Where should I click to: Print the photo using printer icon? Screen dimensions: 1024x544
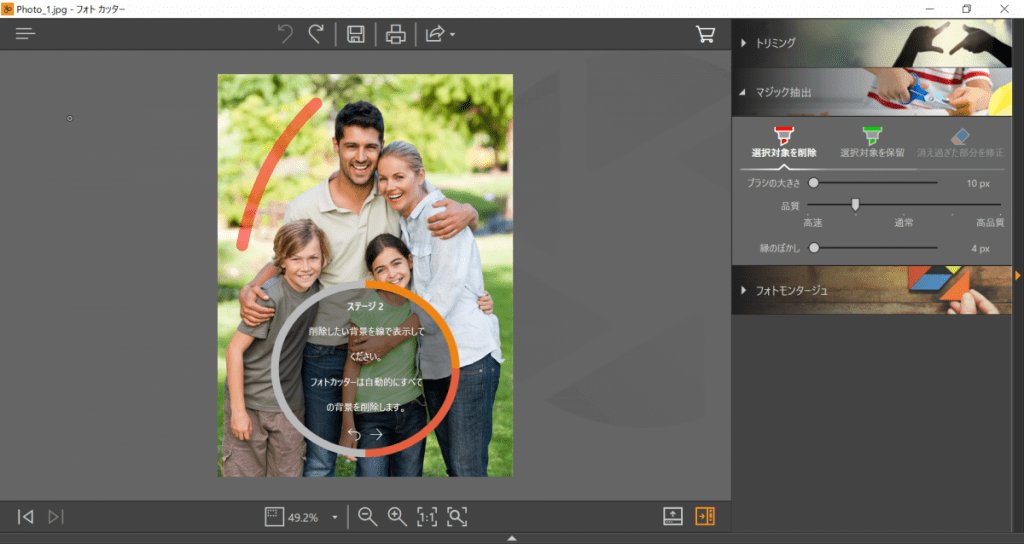[396, 34]
